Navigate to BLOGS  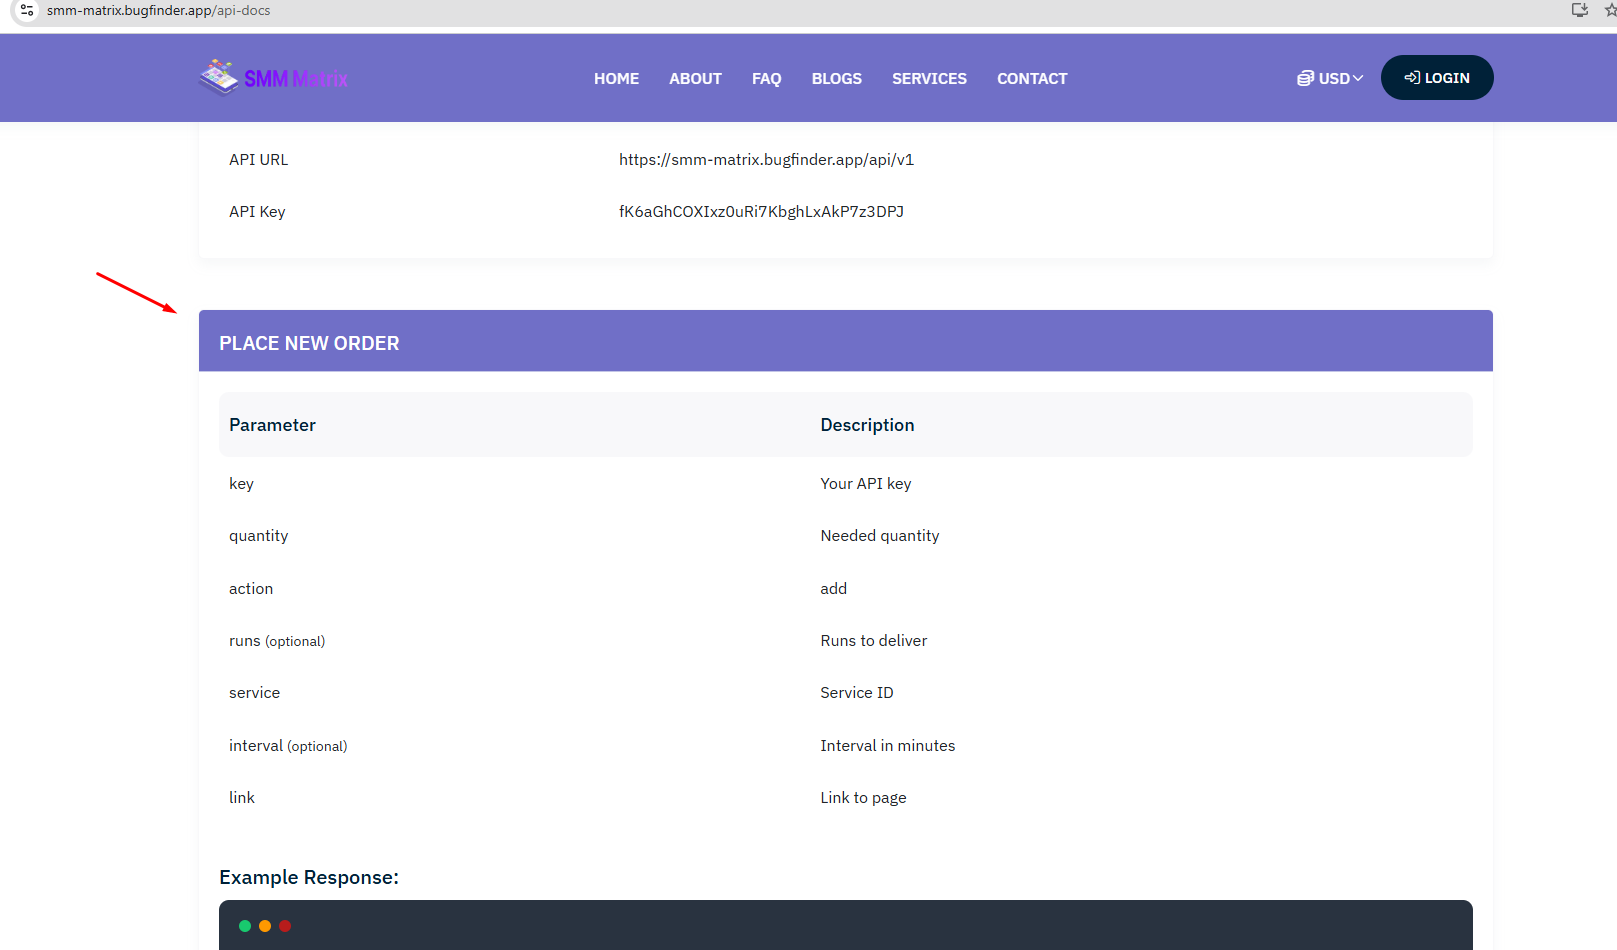click(837, 78)
